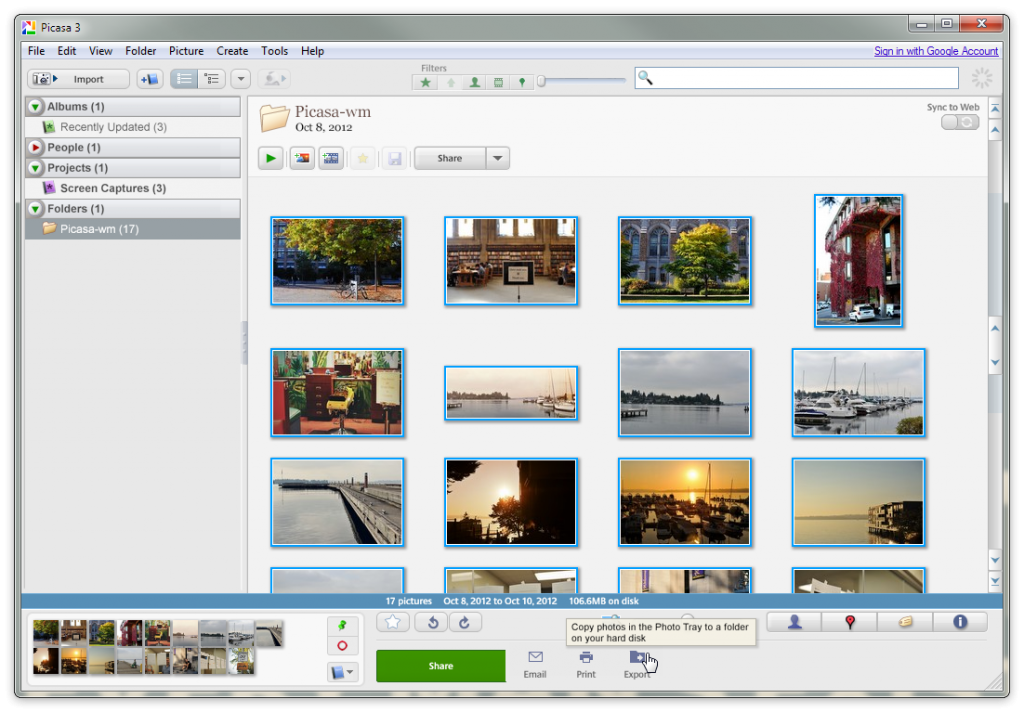This screenshot has width=1024, height=712.
Task: Create movie presentation icon
Action: pyautogui.click(x=331, y=158)
